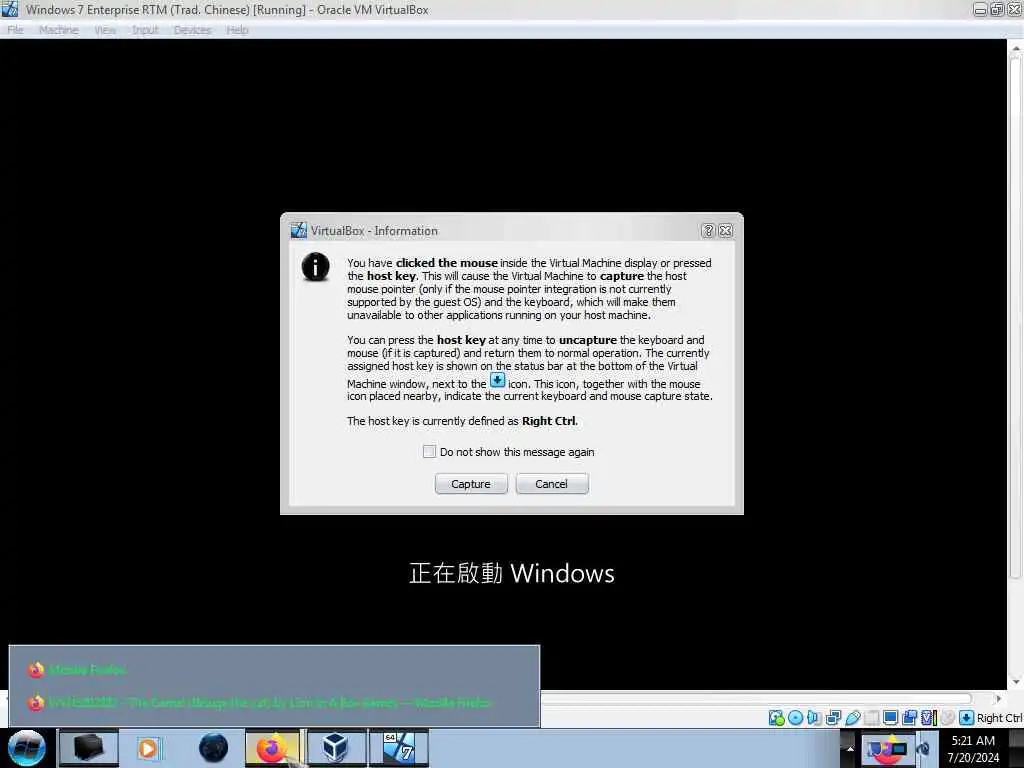Click the display monitor status icon

coord(890,718)
